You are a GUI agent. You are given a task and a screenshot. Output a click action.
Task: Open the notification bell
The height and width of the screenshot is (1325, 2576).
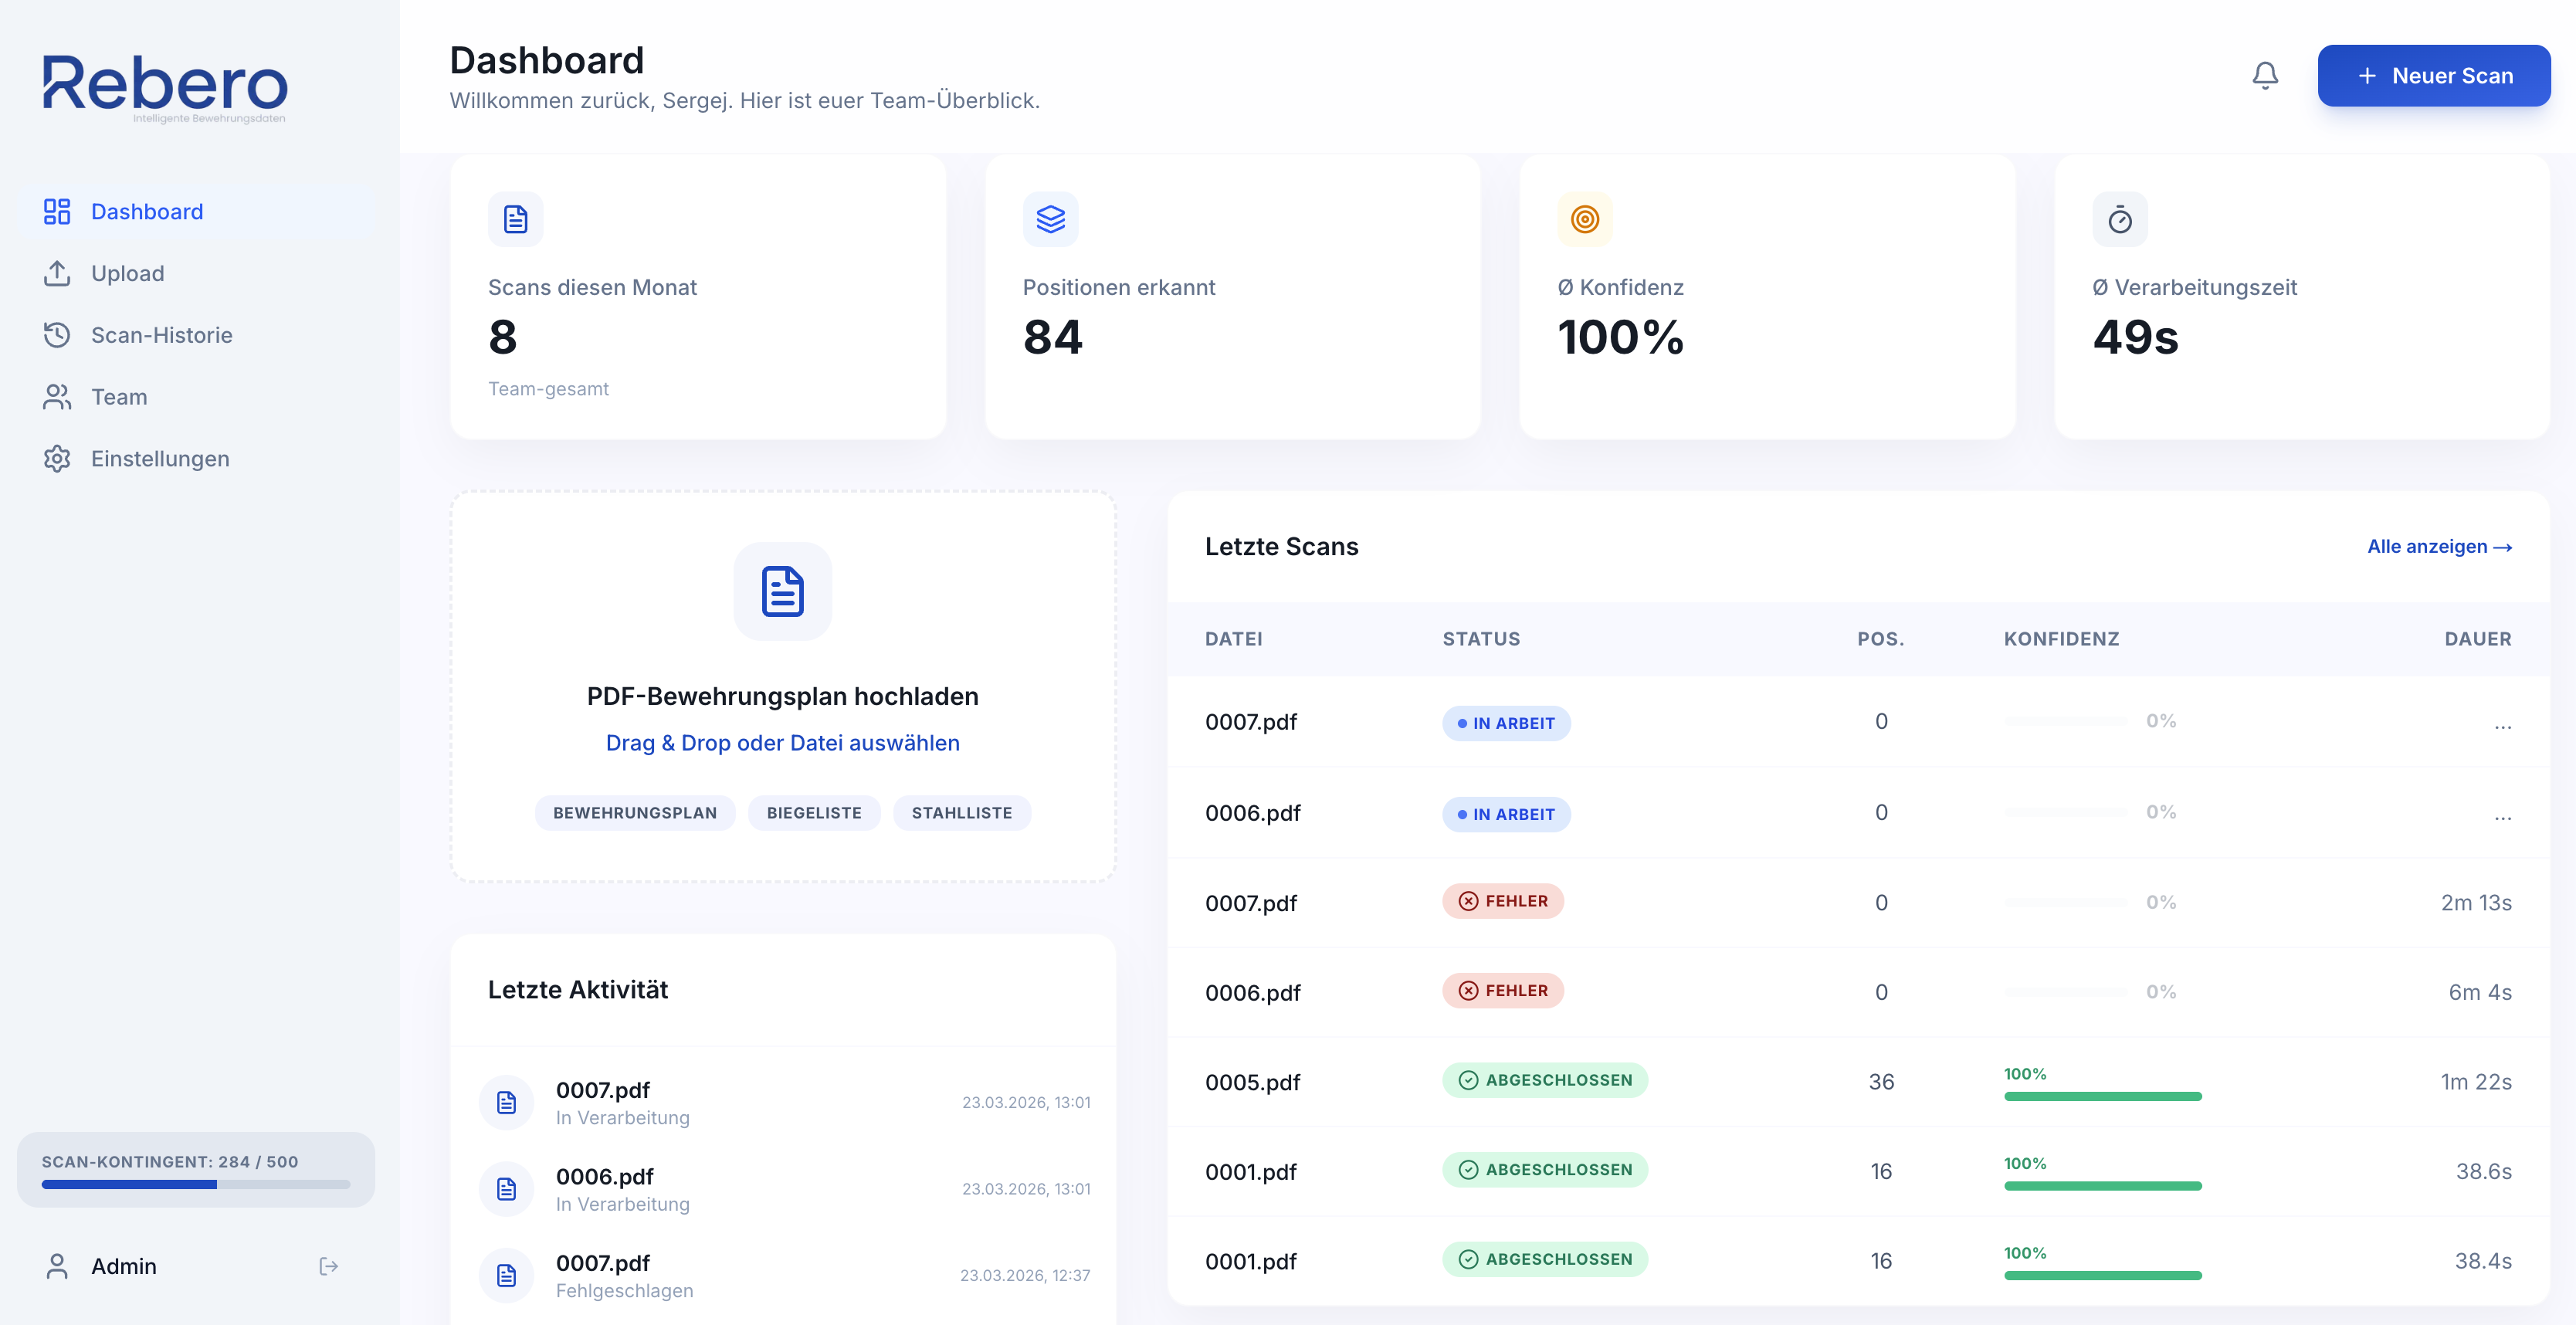2265,75
